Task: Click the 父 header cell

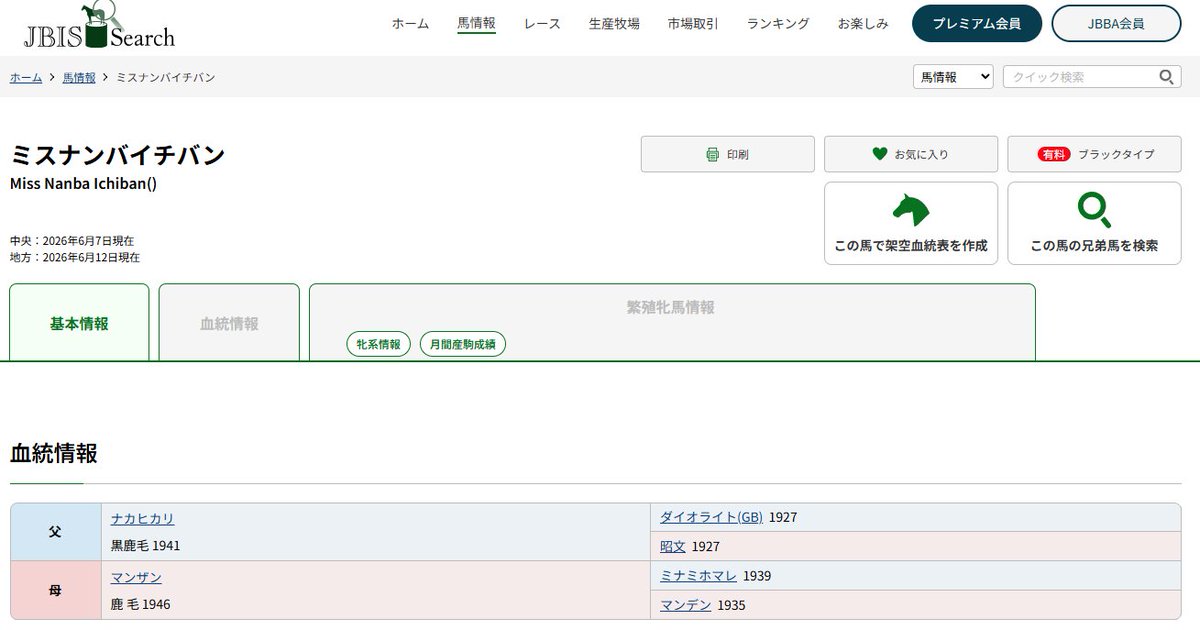Action: coord(56,532)
